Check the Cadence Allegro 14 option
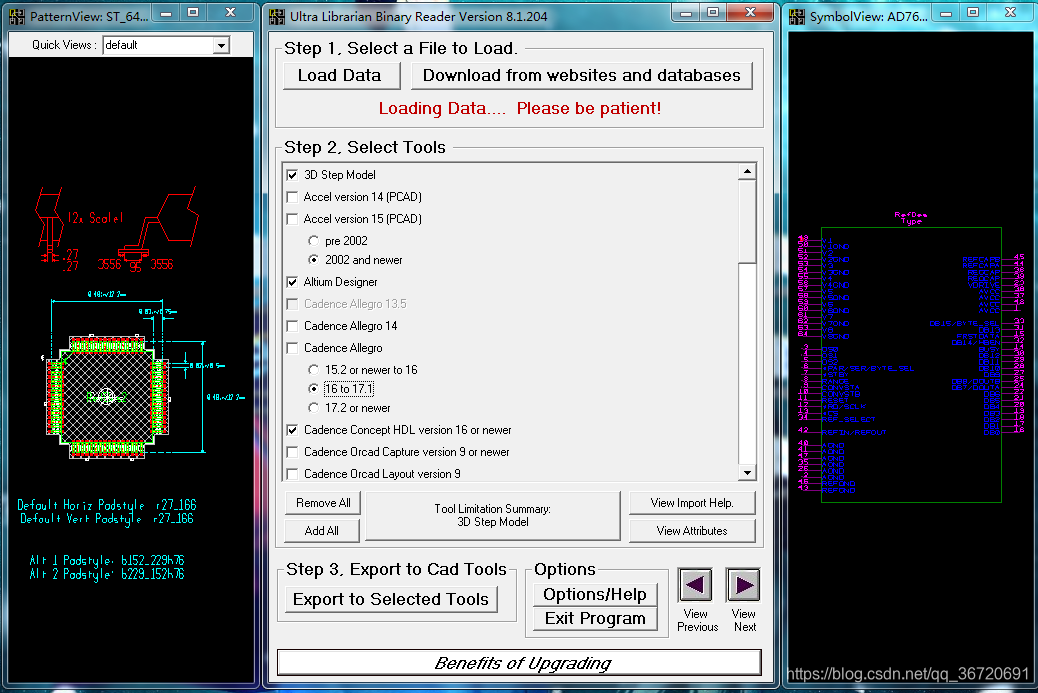1038x693 pixels. point(293,326)
